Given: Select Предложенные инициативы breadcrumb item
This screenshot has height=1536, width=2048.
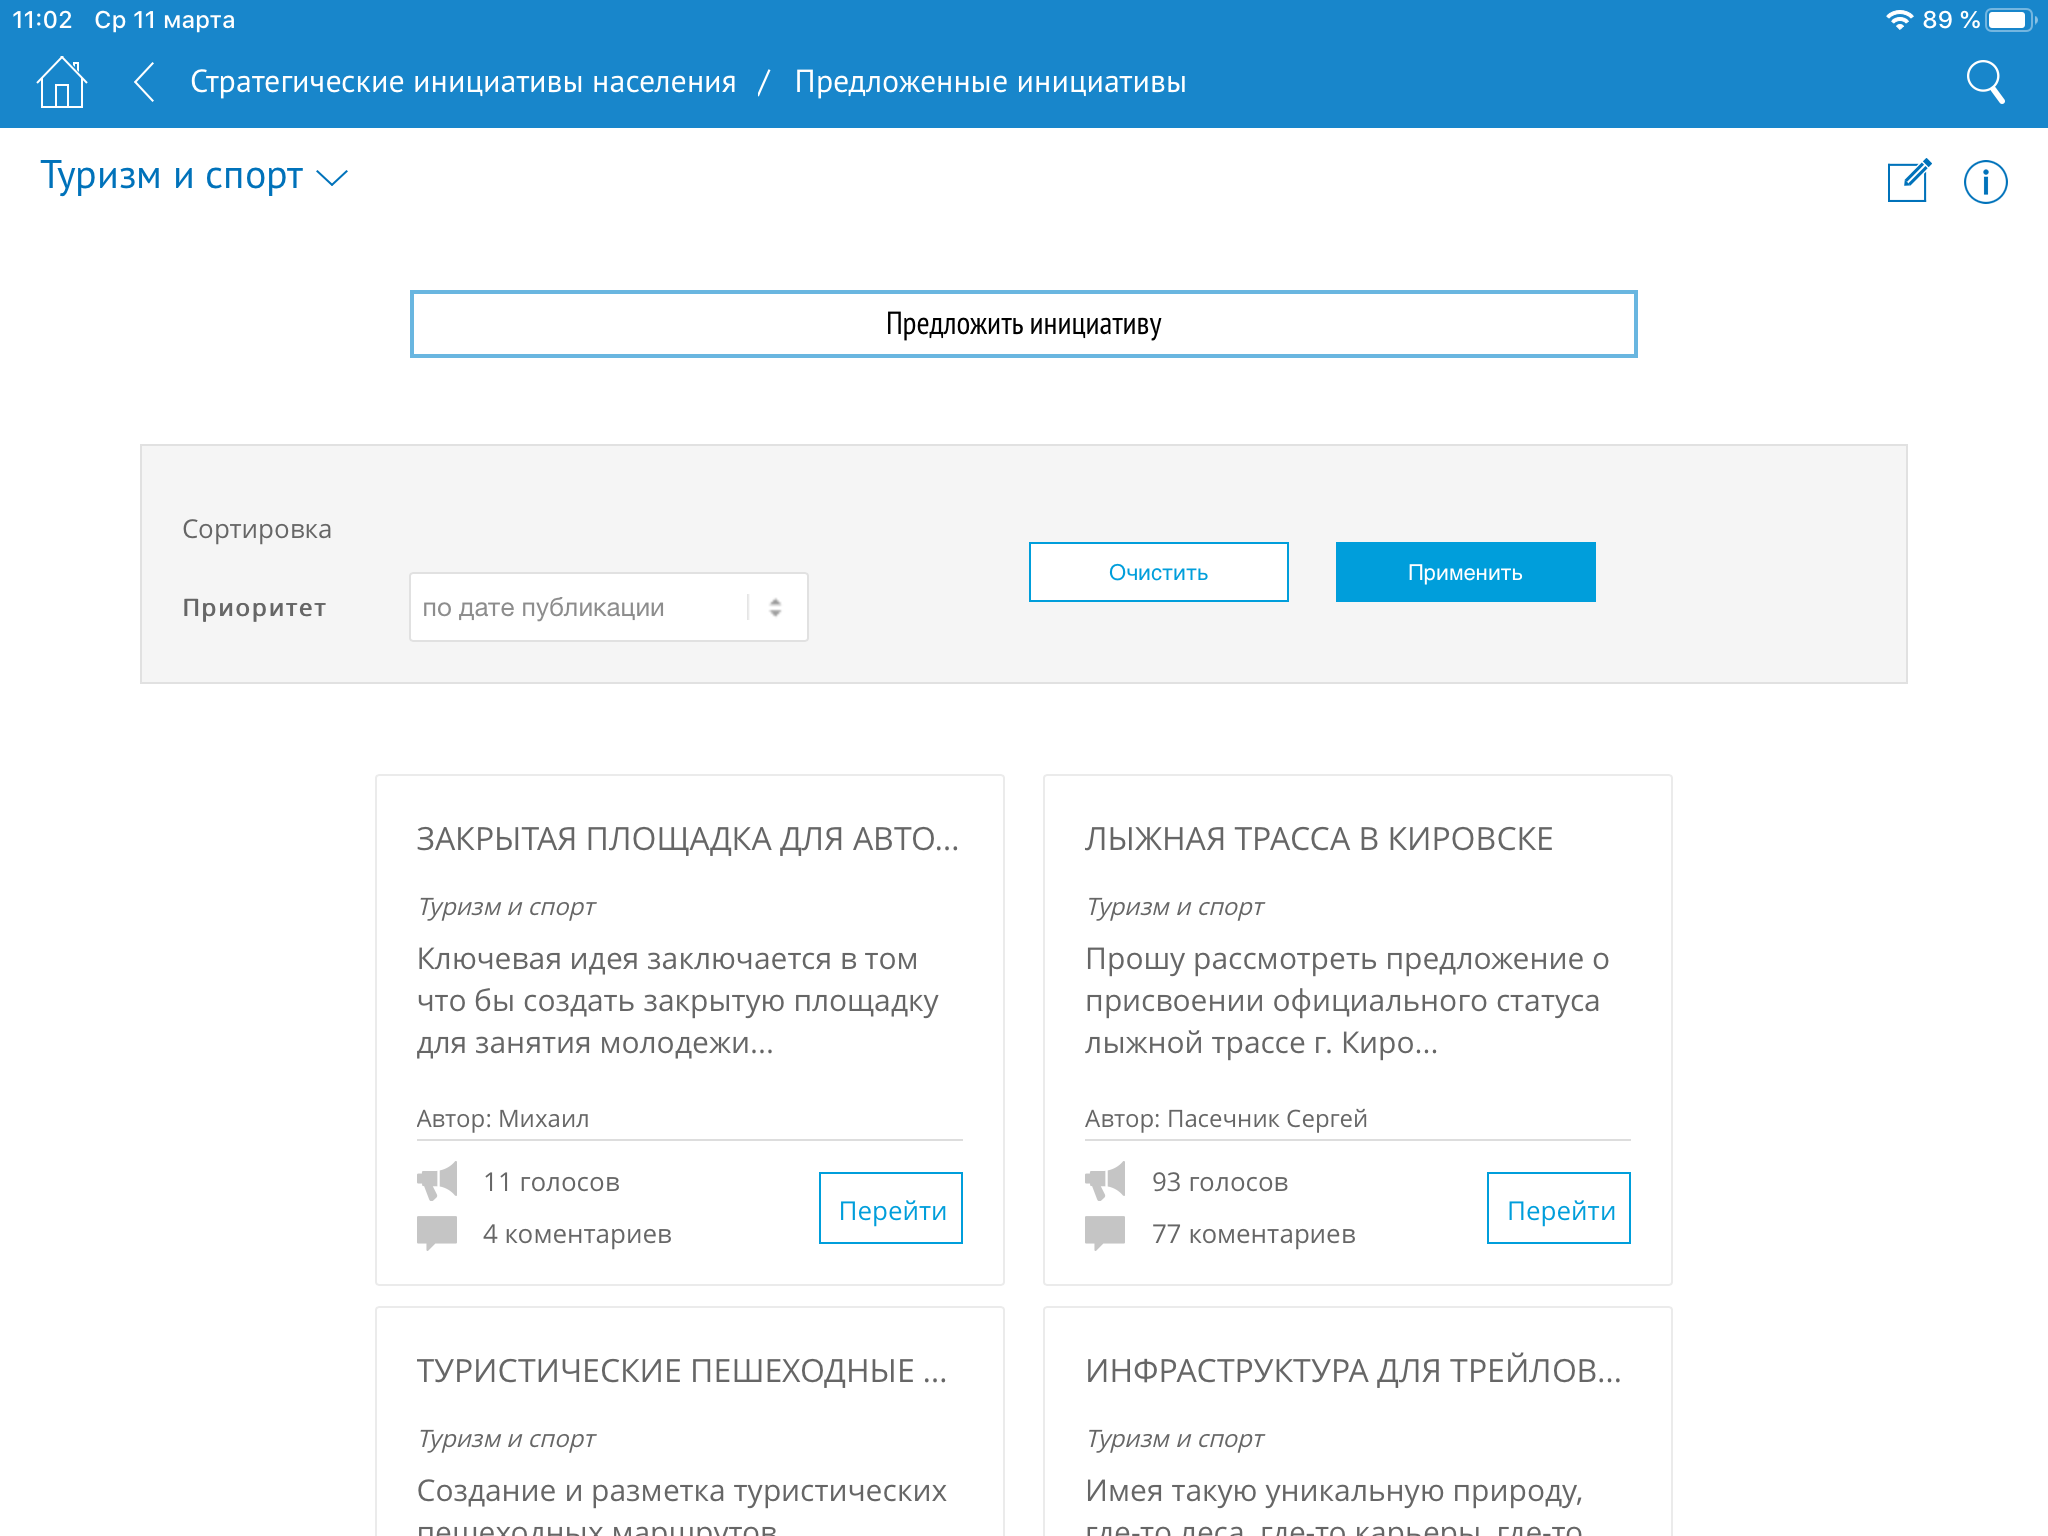Looking at the screenshot, I should pos(990,82).
